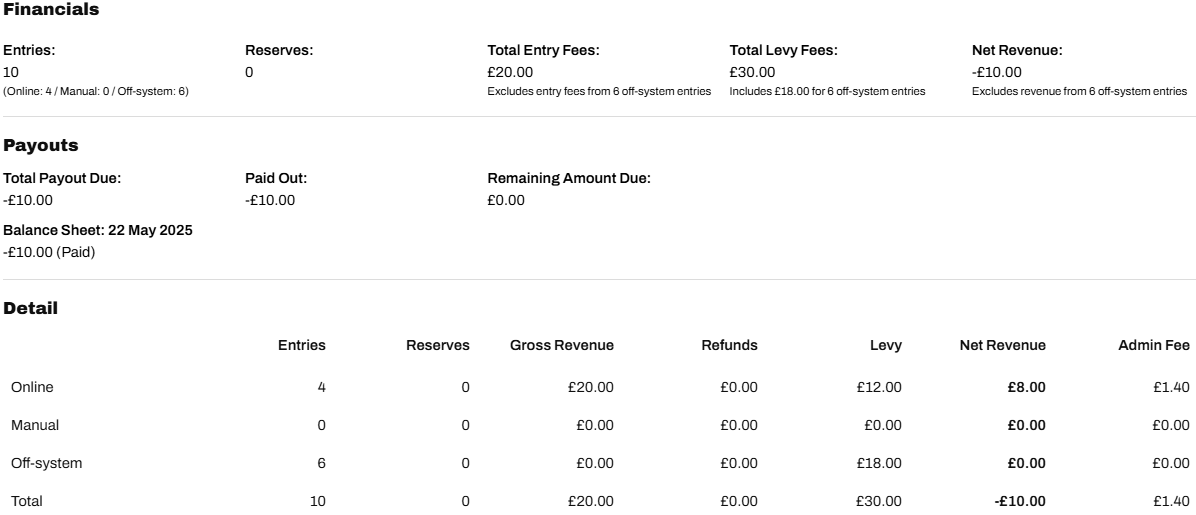Click the Total Levy Fees label

pos(783,50)
